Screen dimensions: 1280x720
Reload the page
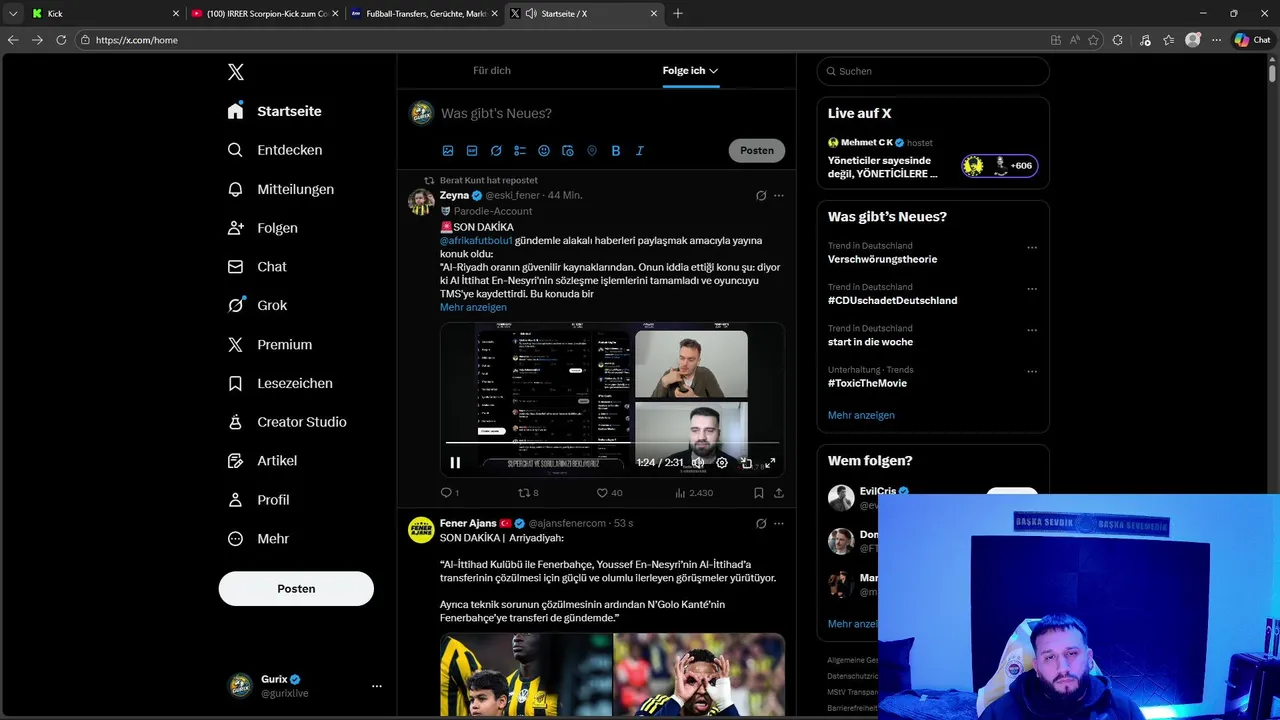click(61, 40)
